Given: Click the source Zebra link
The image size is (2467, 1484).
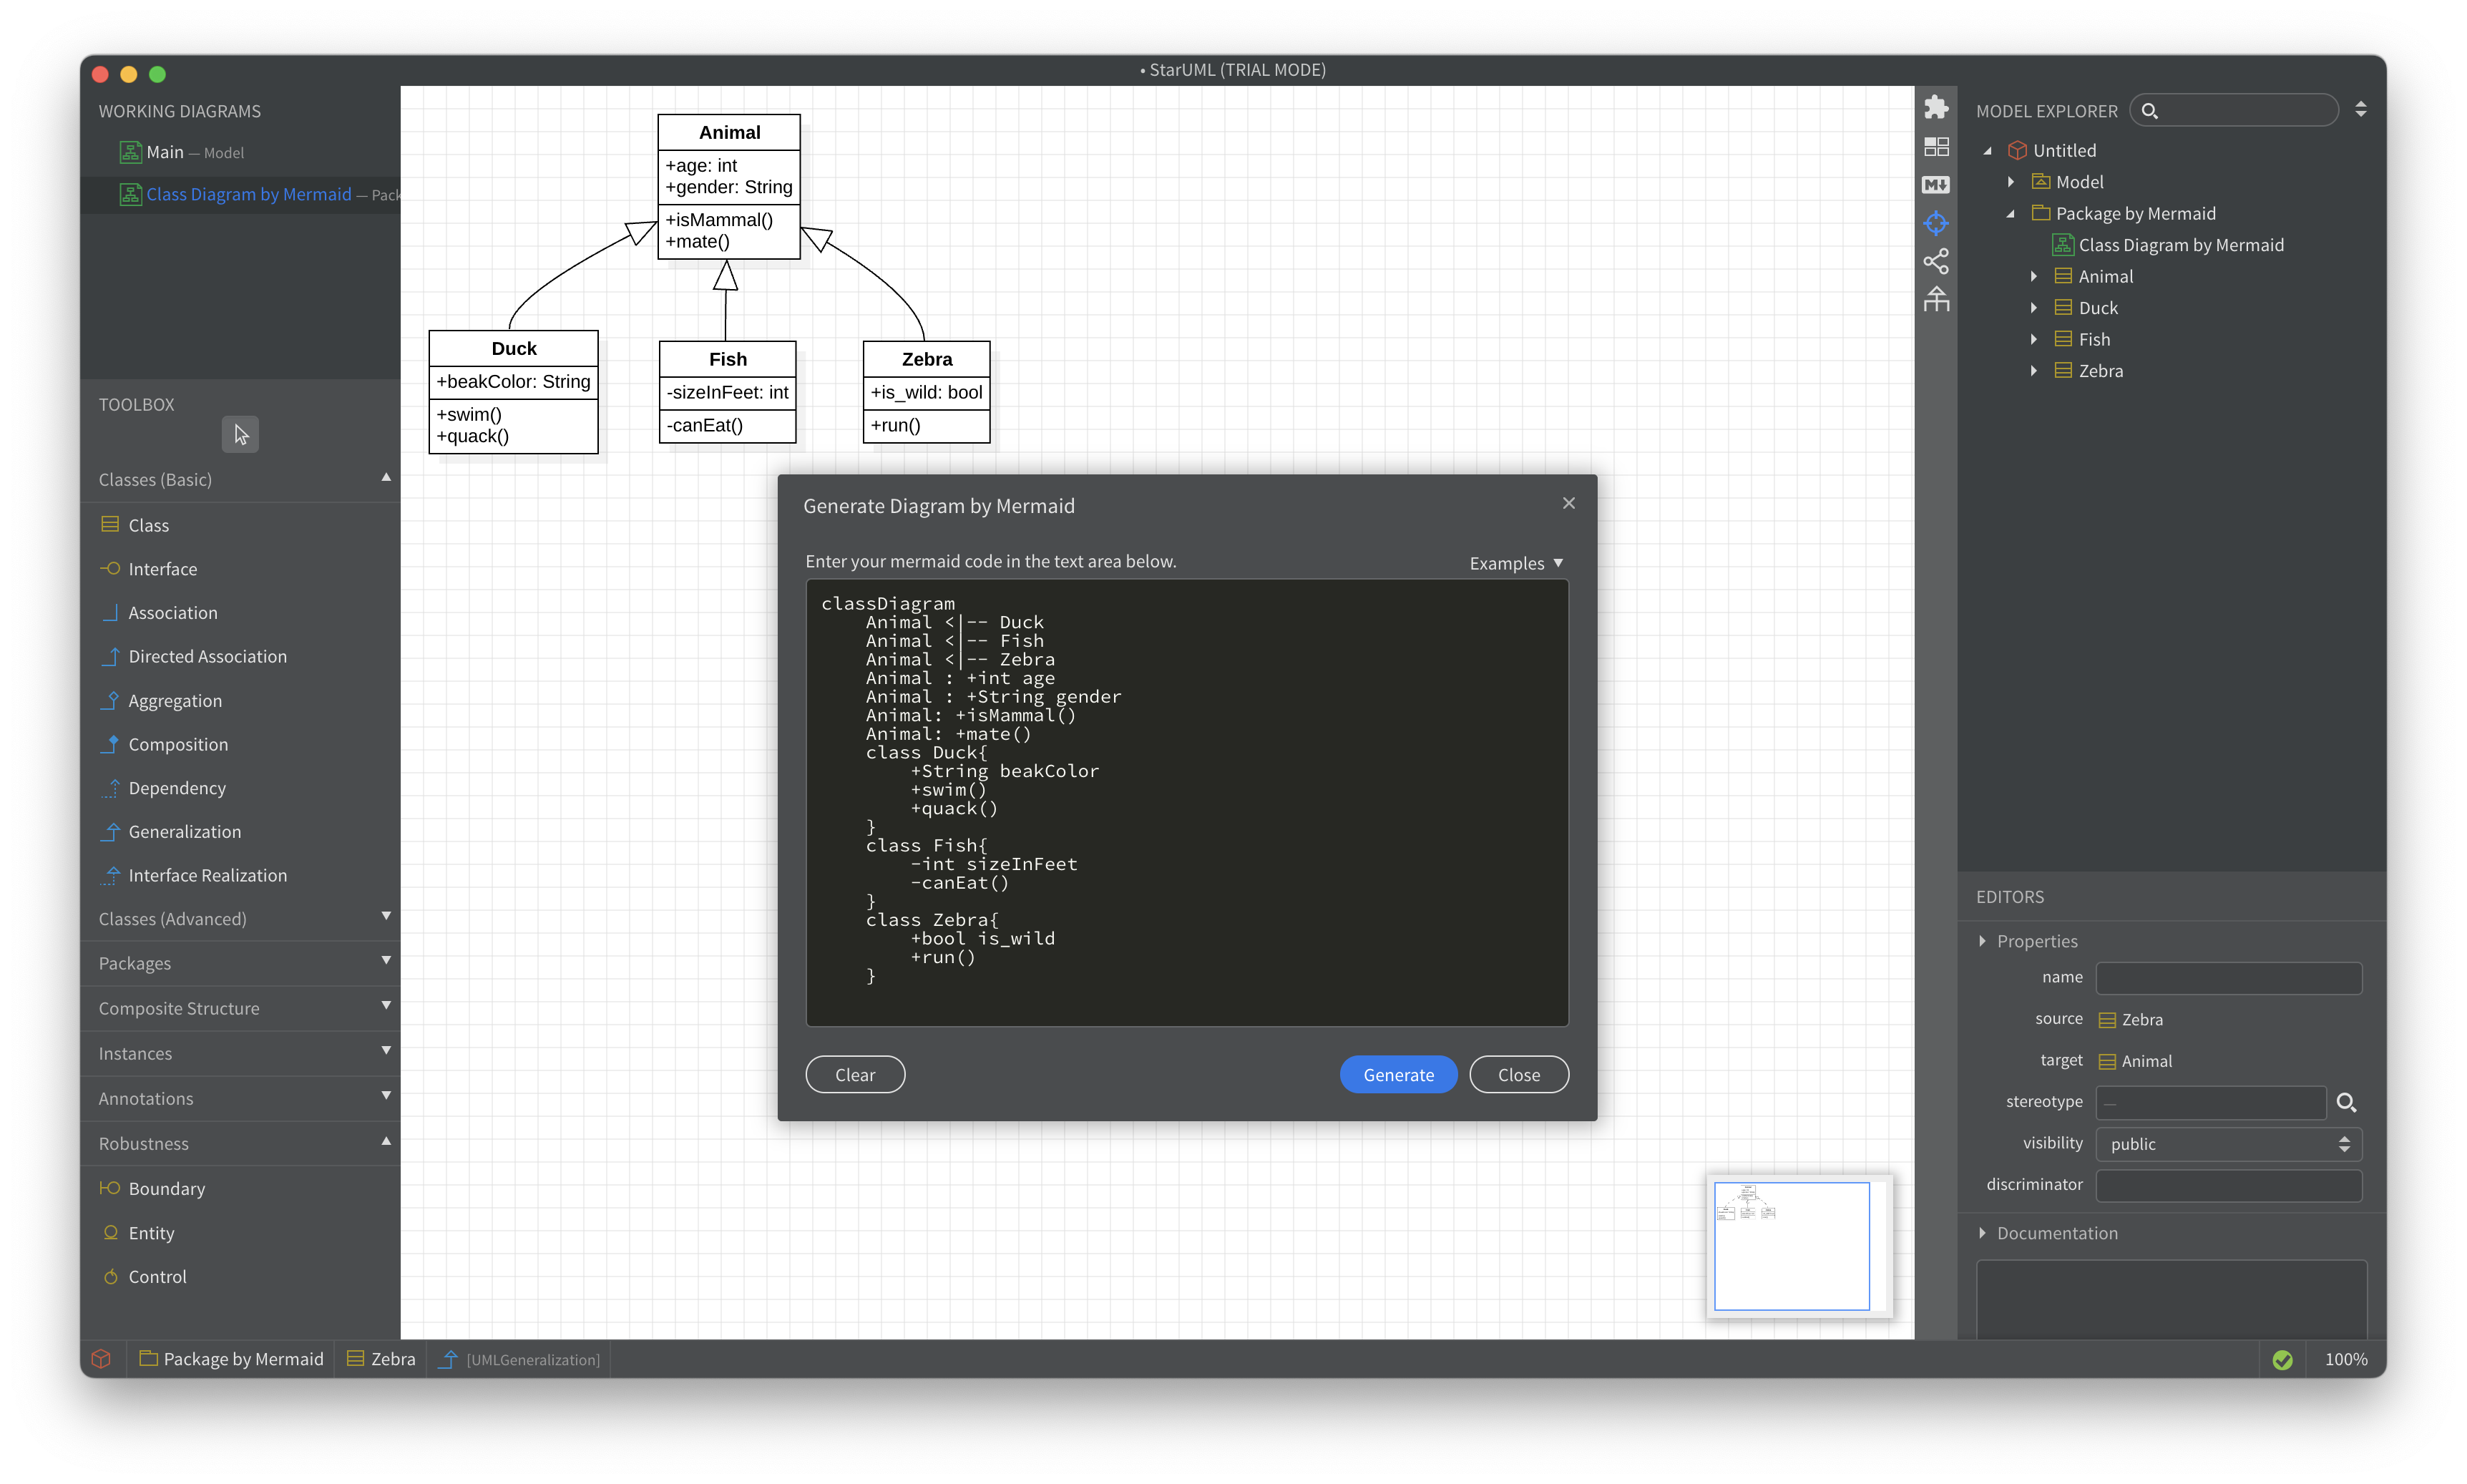Looking at the screenshot, I should click(x=2131, y=1020).
